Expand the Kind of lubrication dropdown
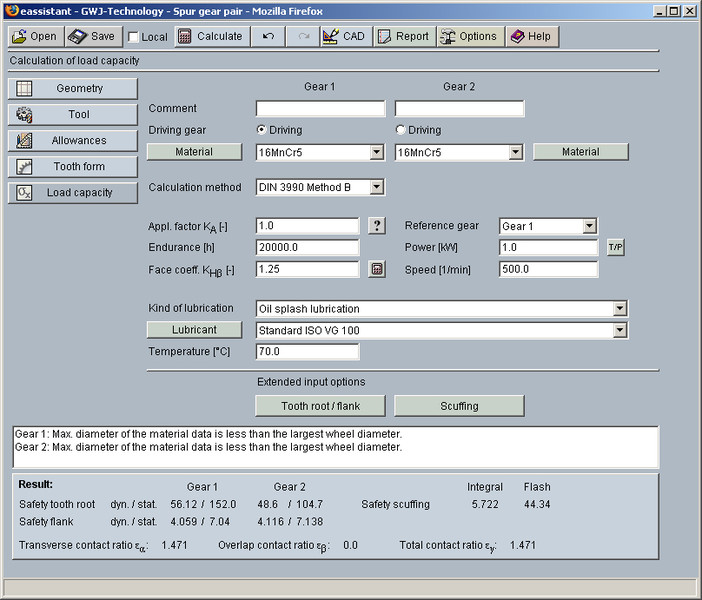702x600 pixels. (x=620, y=309)
